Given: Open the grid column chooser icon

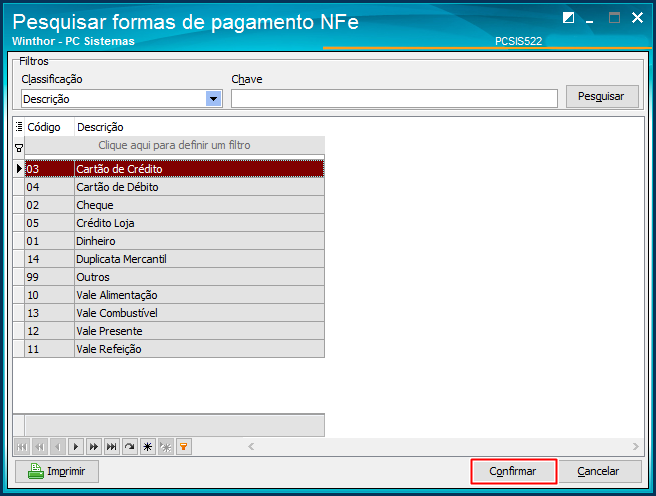Looking at the screenshot, I should point(19,126).
